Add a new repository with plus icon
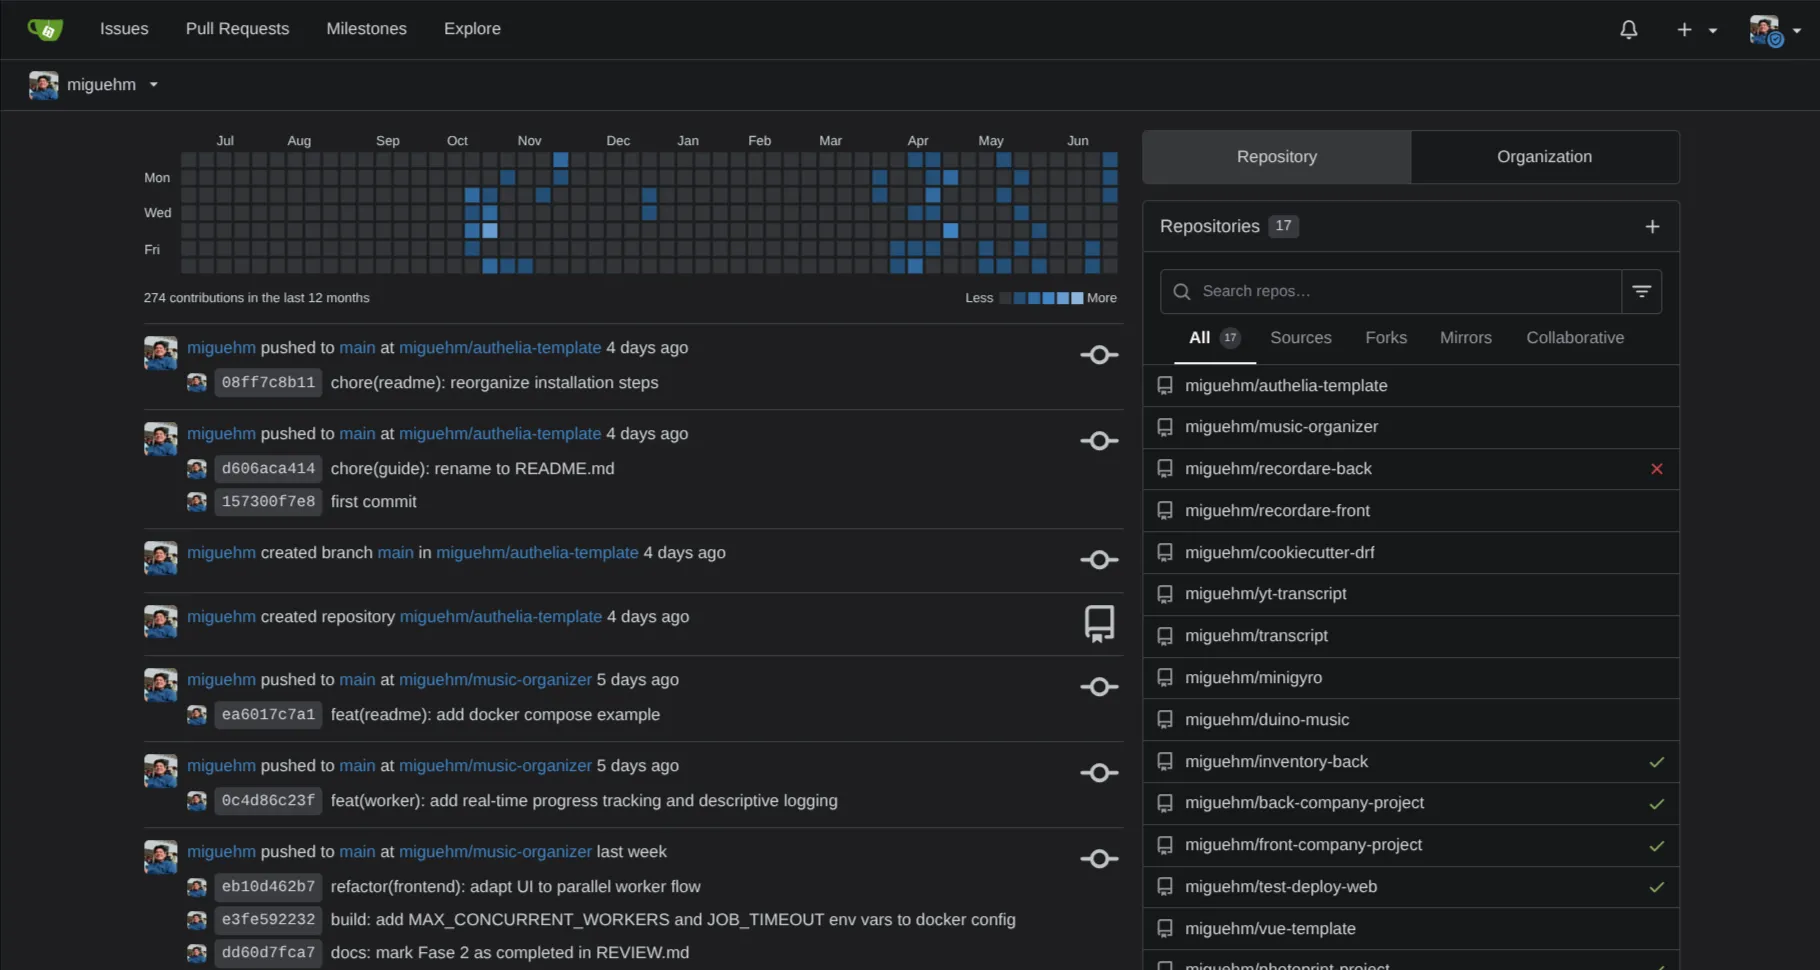 1652,227
